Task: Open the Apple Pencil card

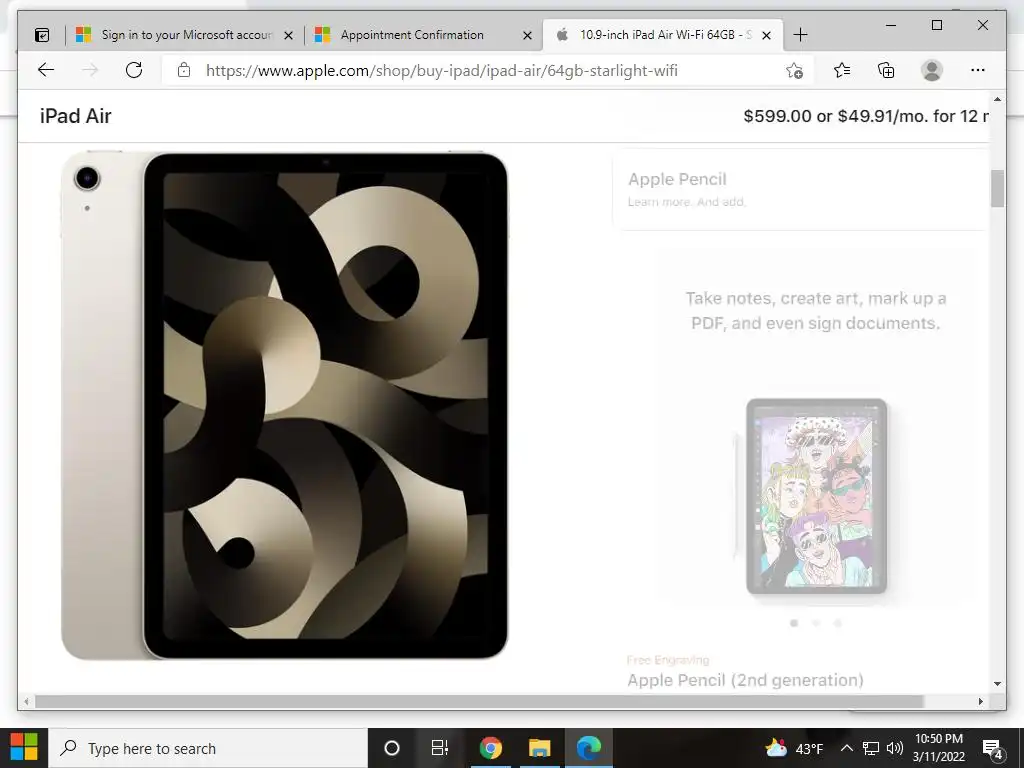Action: point(801,189)
